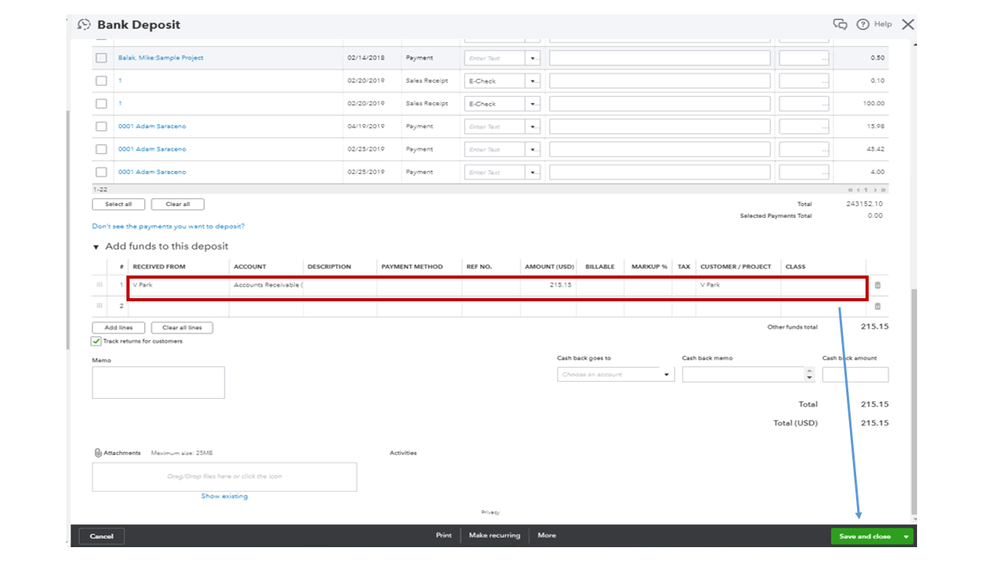Click ref no. field on 0.10 row
The image size is (999, 562).
(x=804, y=81)
